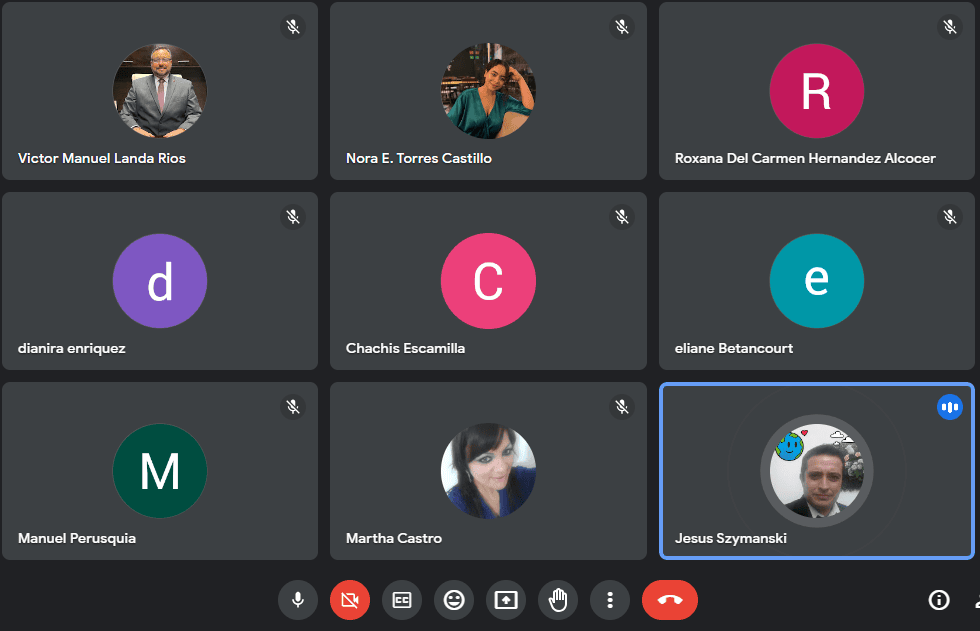Open more options three-dot menu
The height and width of the screenshot is (631, 980).
610,600
